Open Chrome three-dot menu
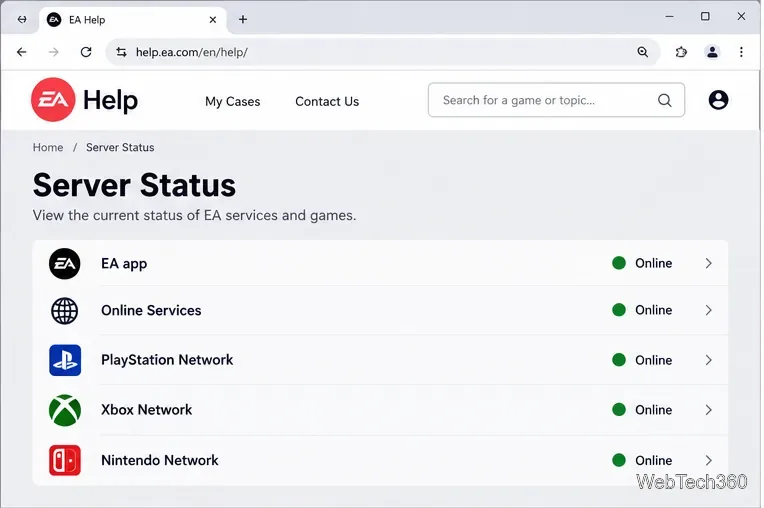Screen dimensions: 764x508 tap(741, 52)
